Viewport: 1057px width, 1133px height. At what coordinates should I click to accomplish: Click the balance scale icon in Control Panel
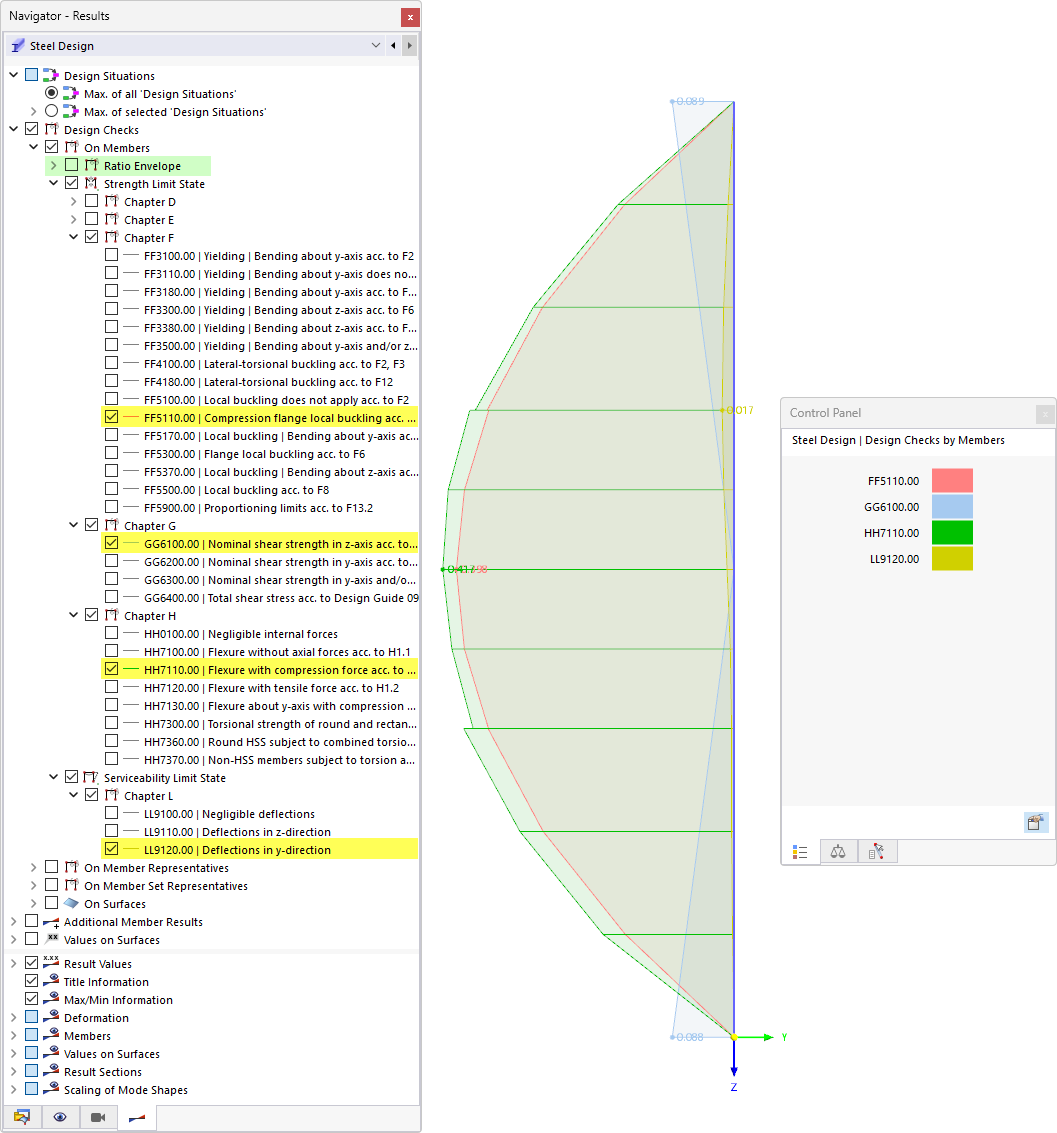(838, 851)
